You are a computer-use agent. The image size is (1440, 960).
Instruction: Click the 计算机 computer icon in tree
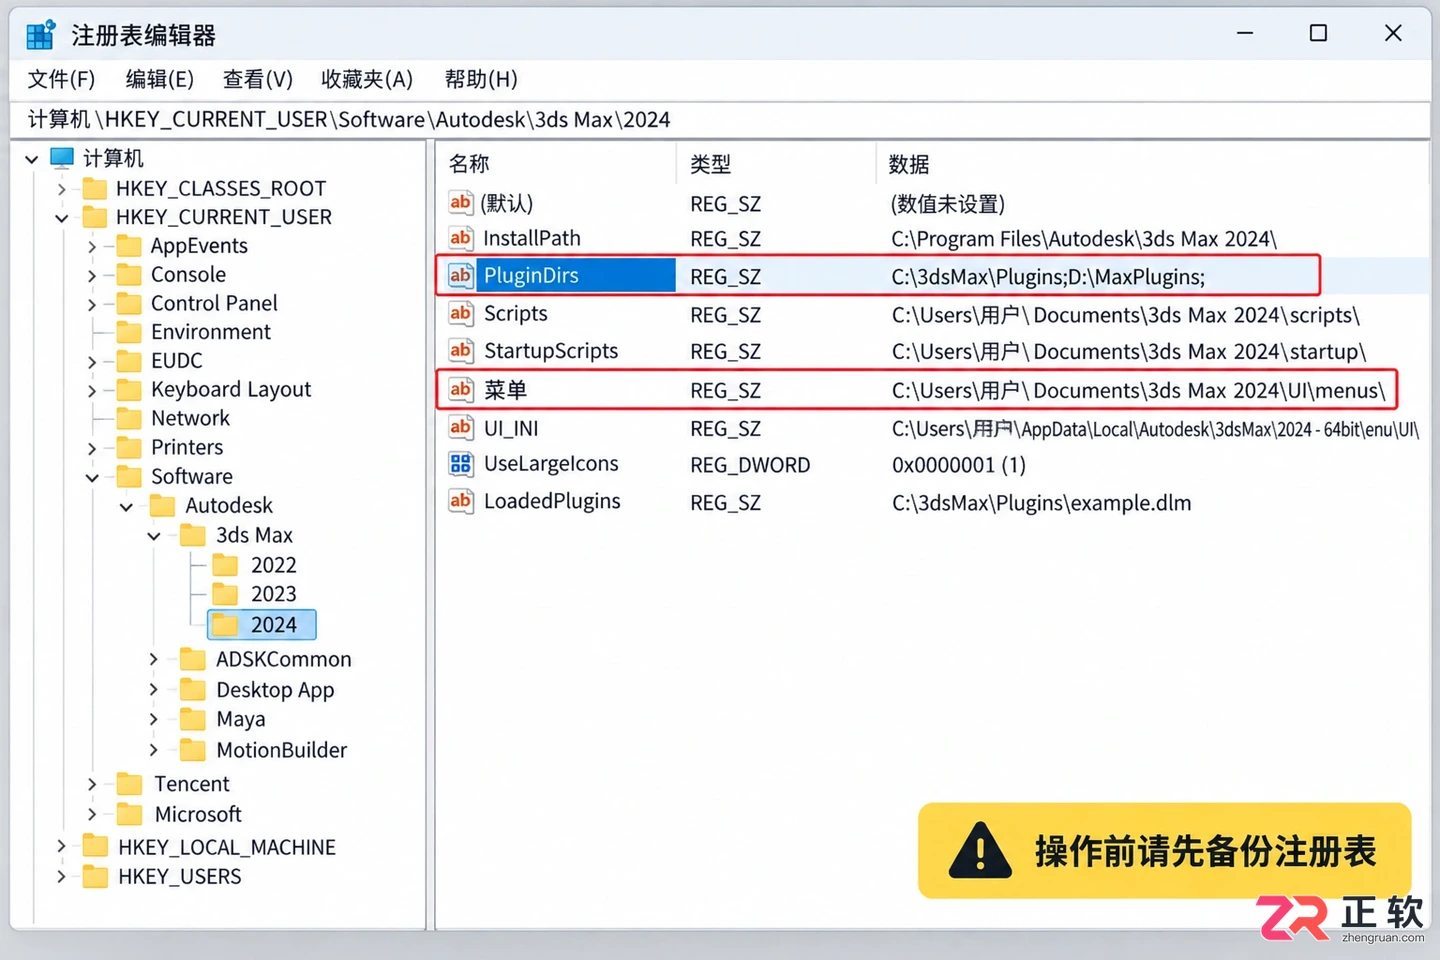[62, 158]
